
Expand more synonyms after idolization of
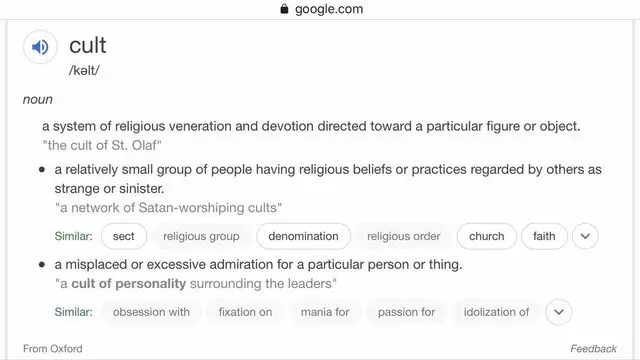coord(559,312)
